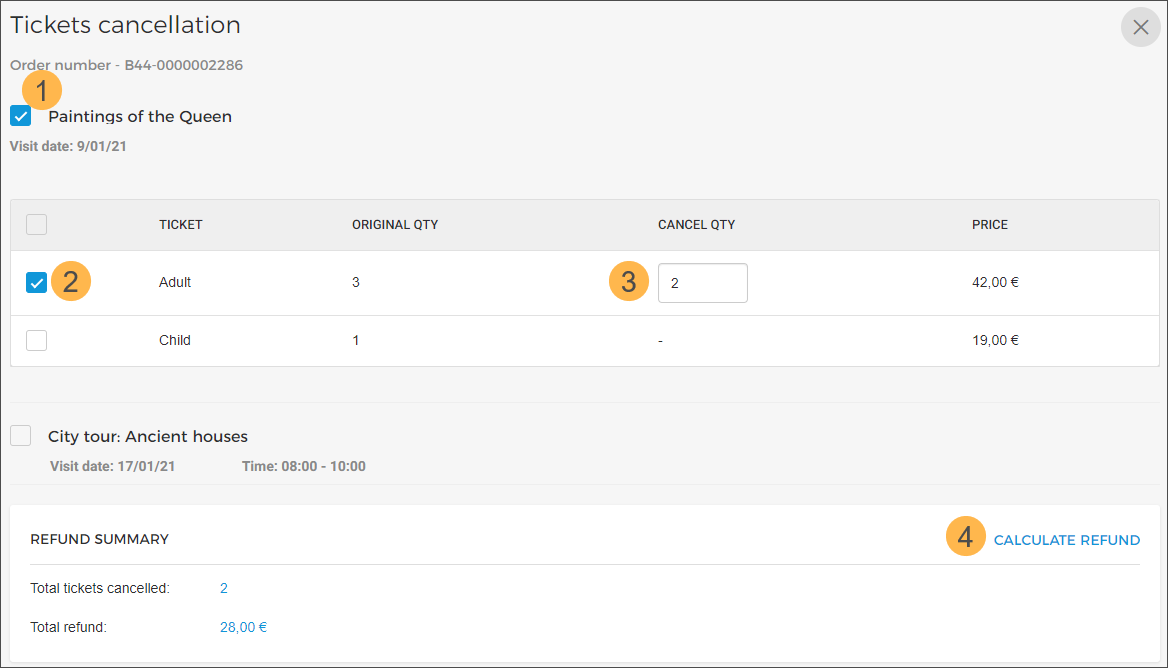Screen dimensions: 1168x668
Task: Click the orange step 3 badge
Action: click(x=628, y=282)
